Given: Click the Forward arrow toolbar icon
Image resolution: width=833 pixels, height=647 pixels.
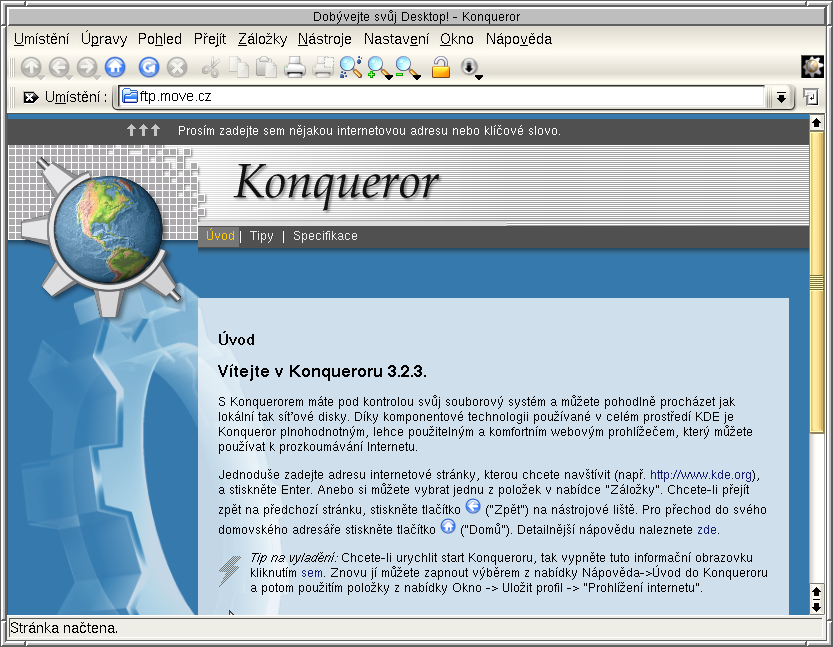Looking at the screenshot, I should pyautogui.click(x=87, y=67).
